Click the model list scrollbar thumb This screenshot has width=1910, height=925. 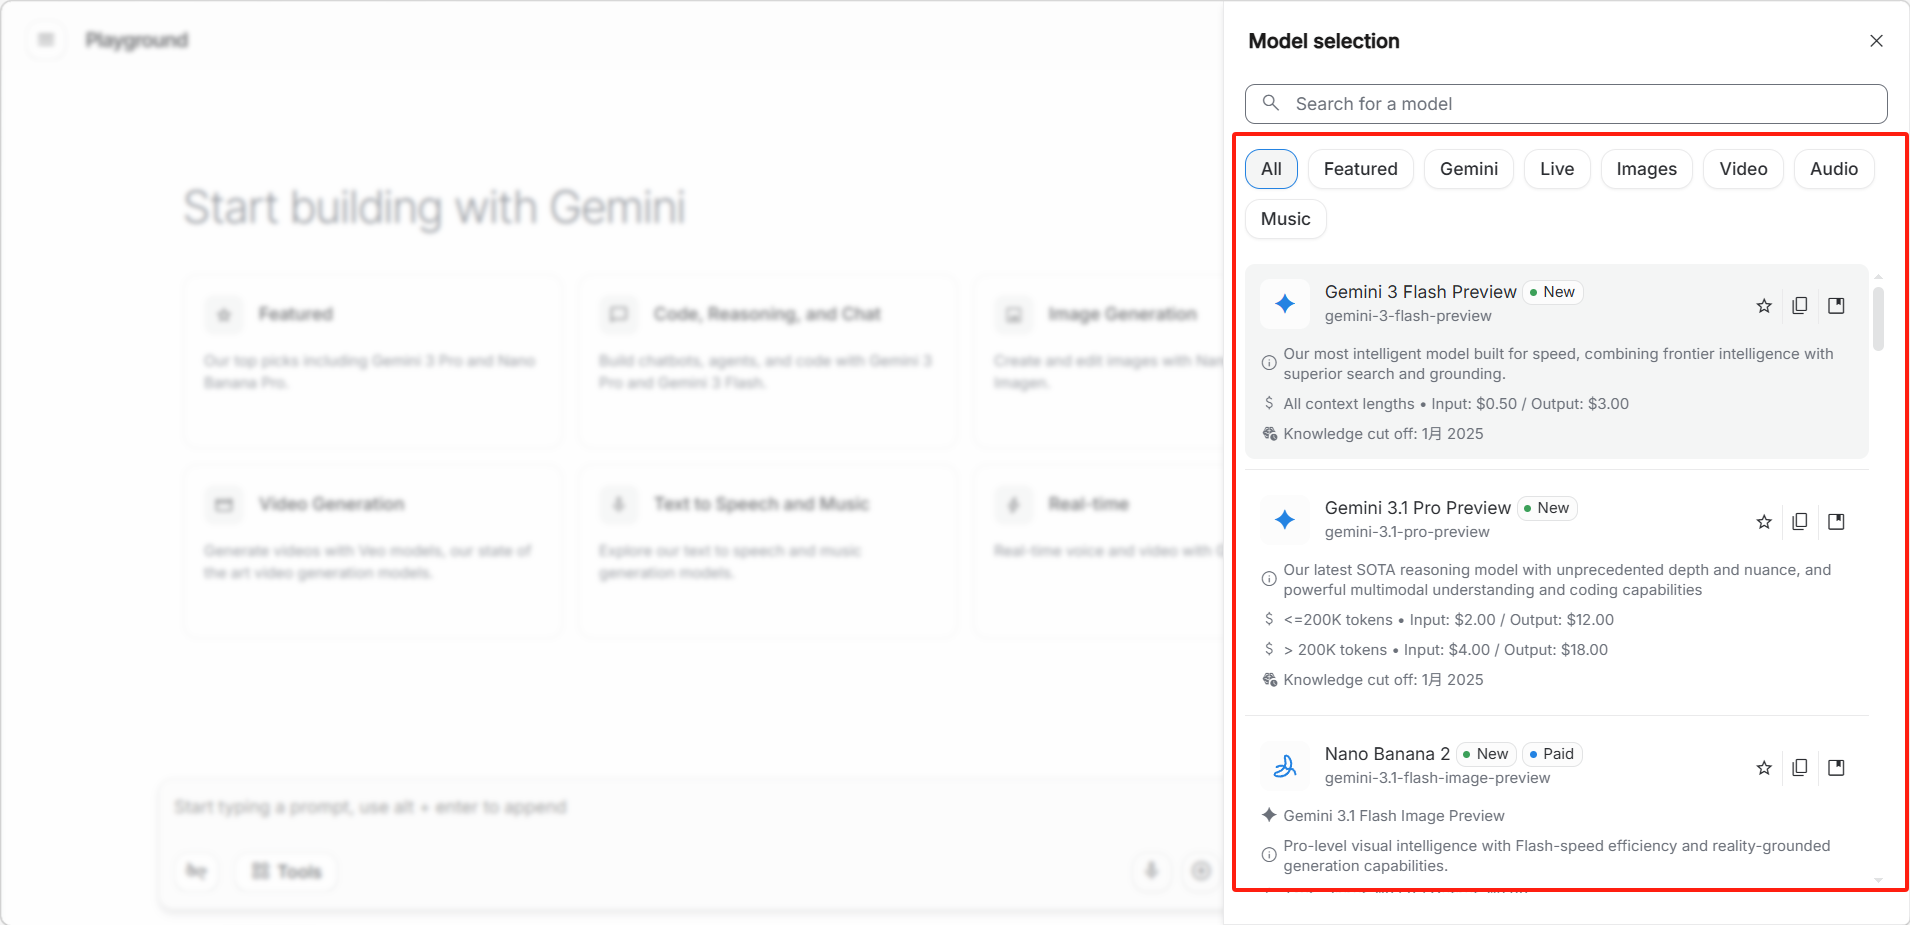coord(1878,319)
